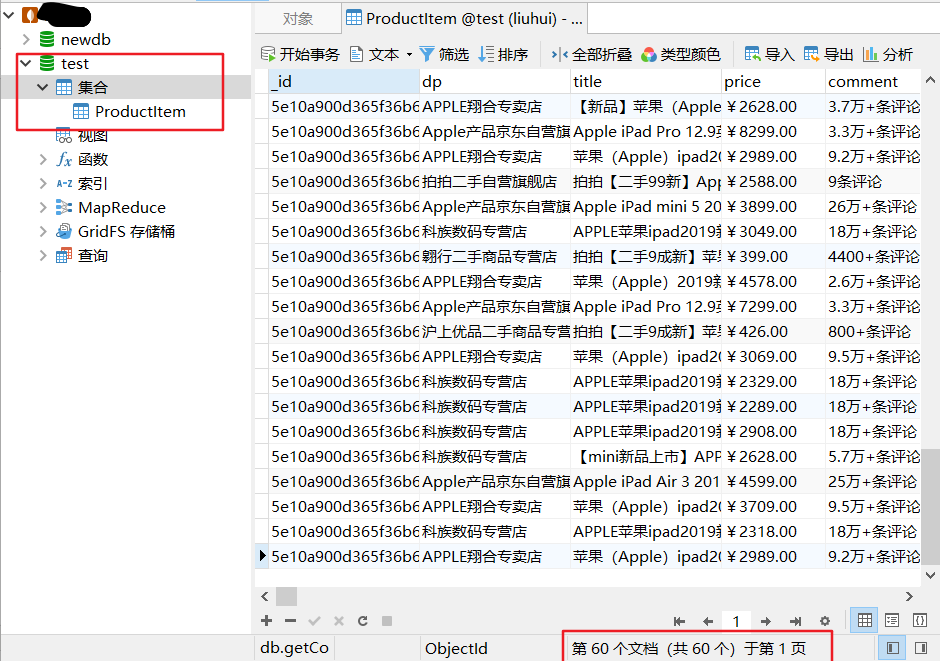Click the title column header
940x661 pixels.
pyautogui.click(x=646, y=82)
